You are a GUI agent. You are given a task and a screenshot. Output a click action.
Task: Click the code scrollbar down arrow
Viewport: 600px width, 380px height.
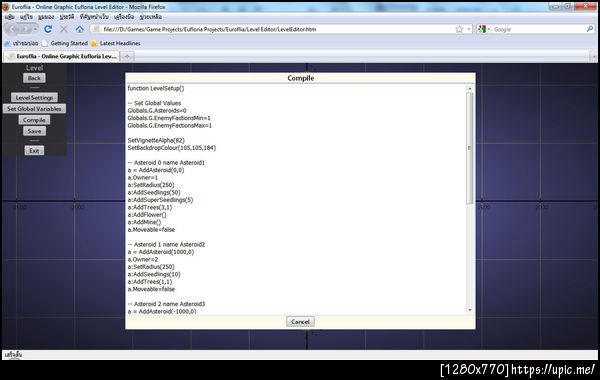470,310
